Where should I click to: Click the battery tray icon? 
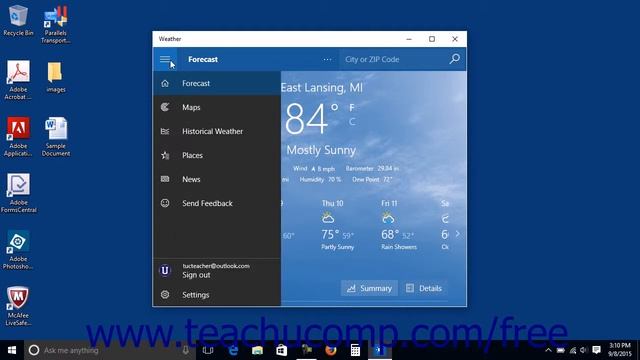[560, 350]
